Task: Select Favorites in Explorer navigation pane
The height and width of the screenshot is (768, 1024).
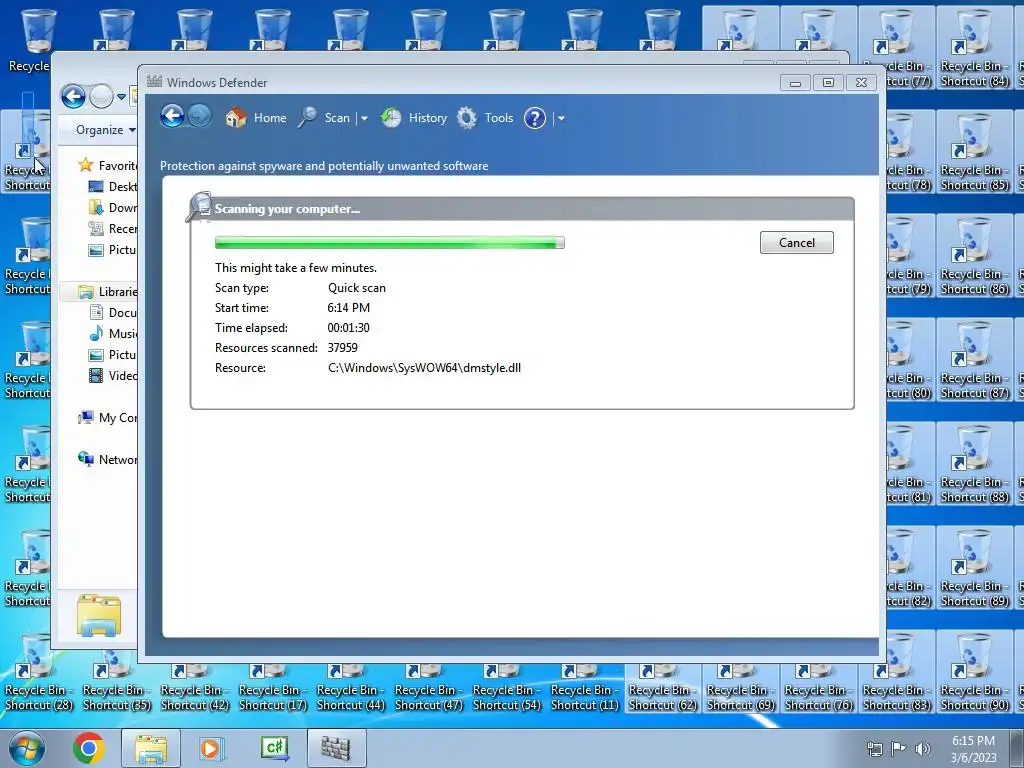Action: pos(107,165)
